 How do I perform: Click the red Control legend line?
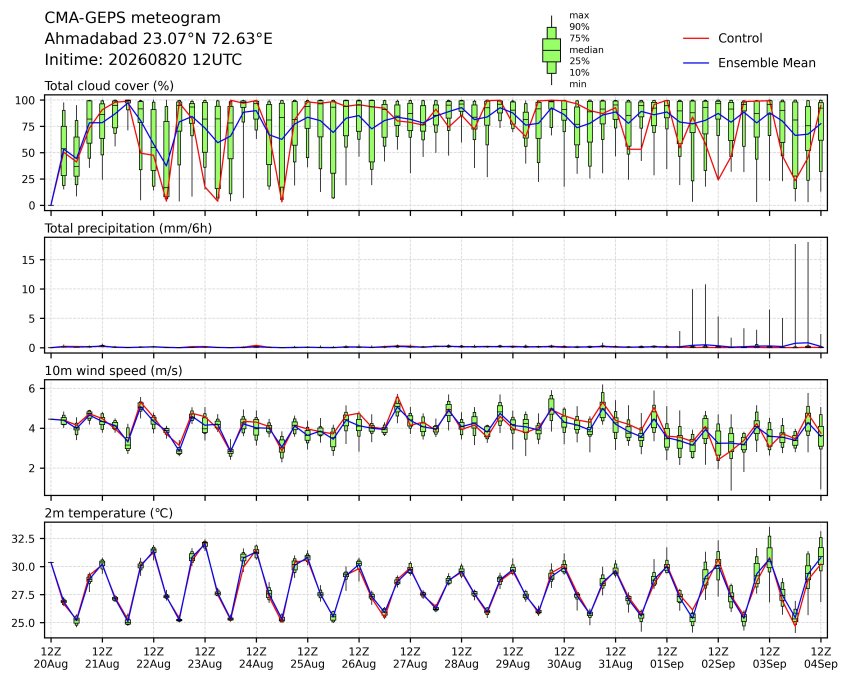click(696, 38)
